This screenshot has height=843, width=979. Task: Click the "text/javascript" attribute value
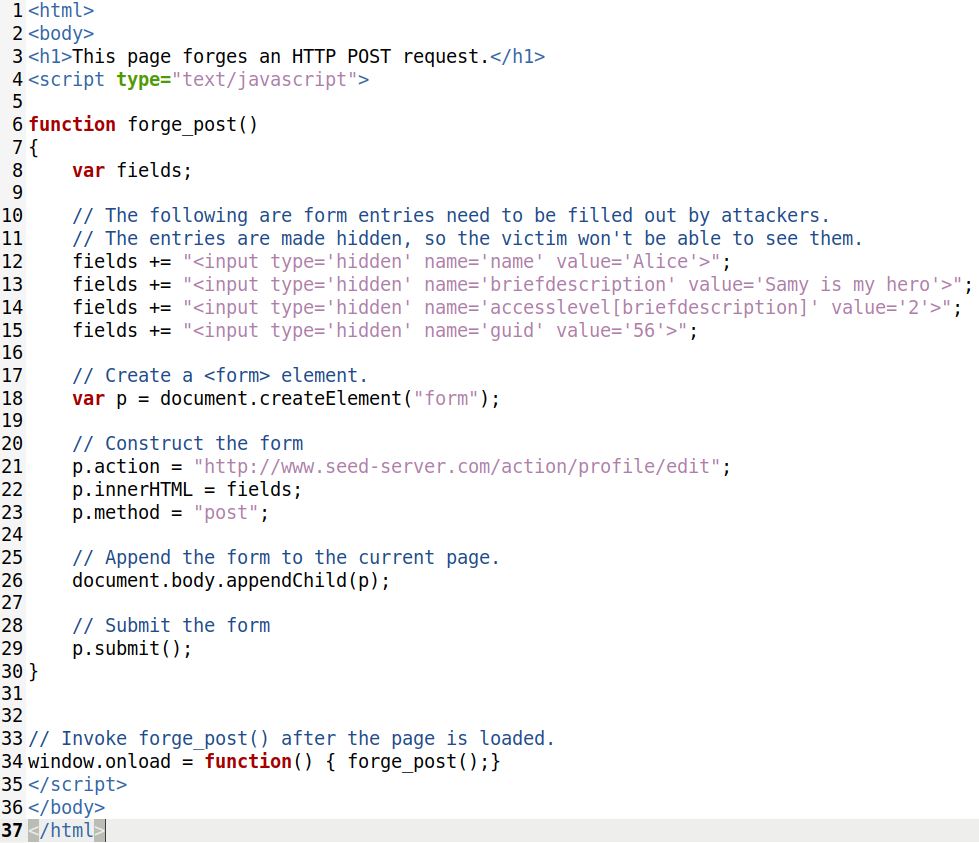point(264,79)
